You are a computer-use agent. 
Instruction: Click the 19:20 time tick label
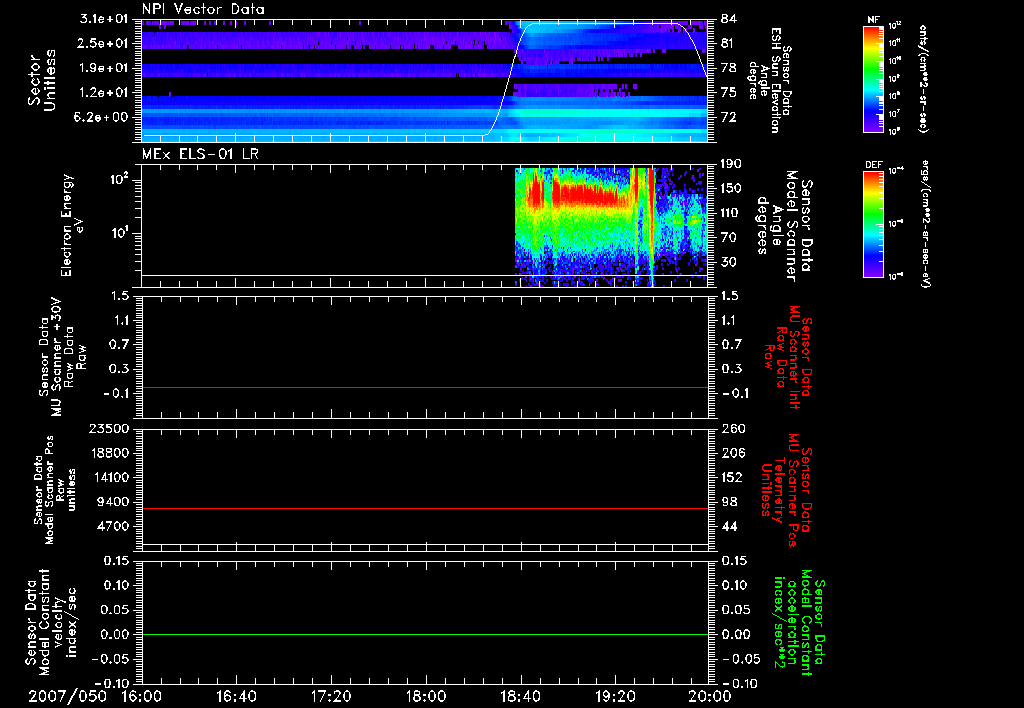pos(614,695)
